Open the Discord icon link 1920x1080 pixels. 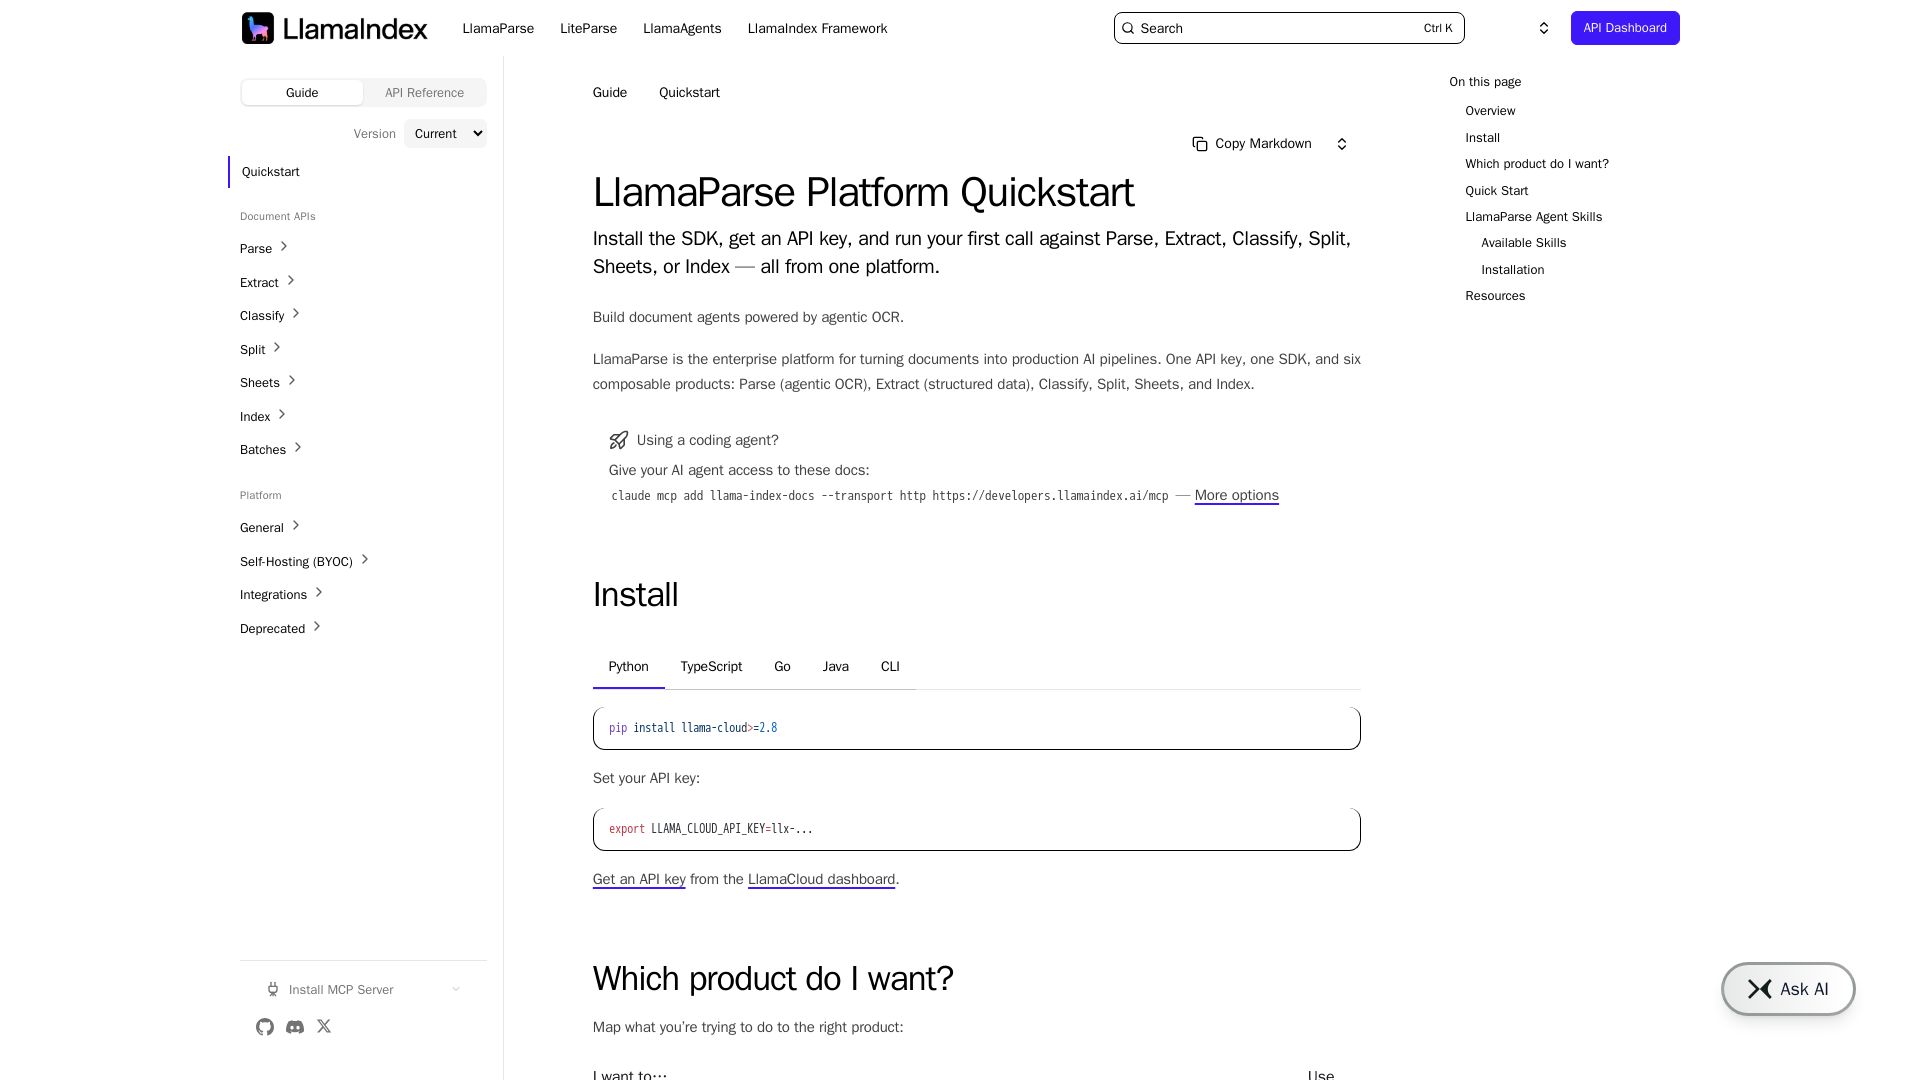click(x=295, y=1027)
